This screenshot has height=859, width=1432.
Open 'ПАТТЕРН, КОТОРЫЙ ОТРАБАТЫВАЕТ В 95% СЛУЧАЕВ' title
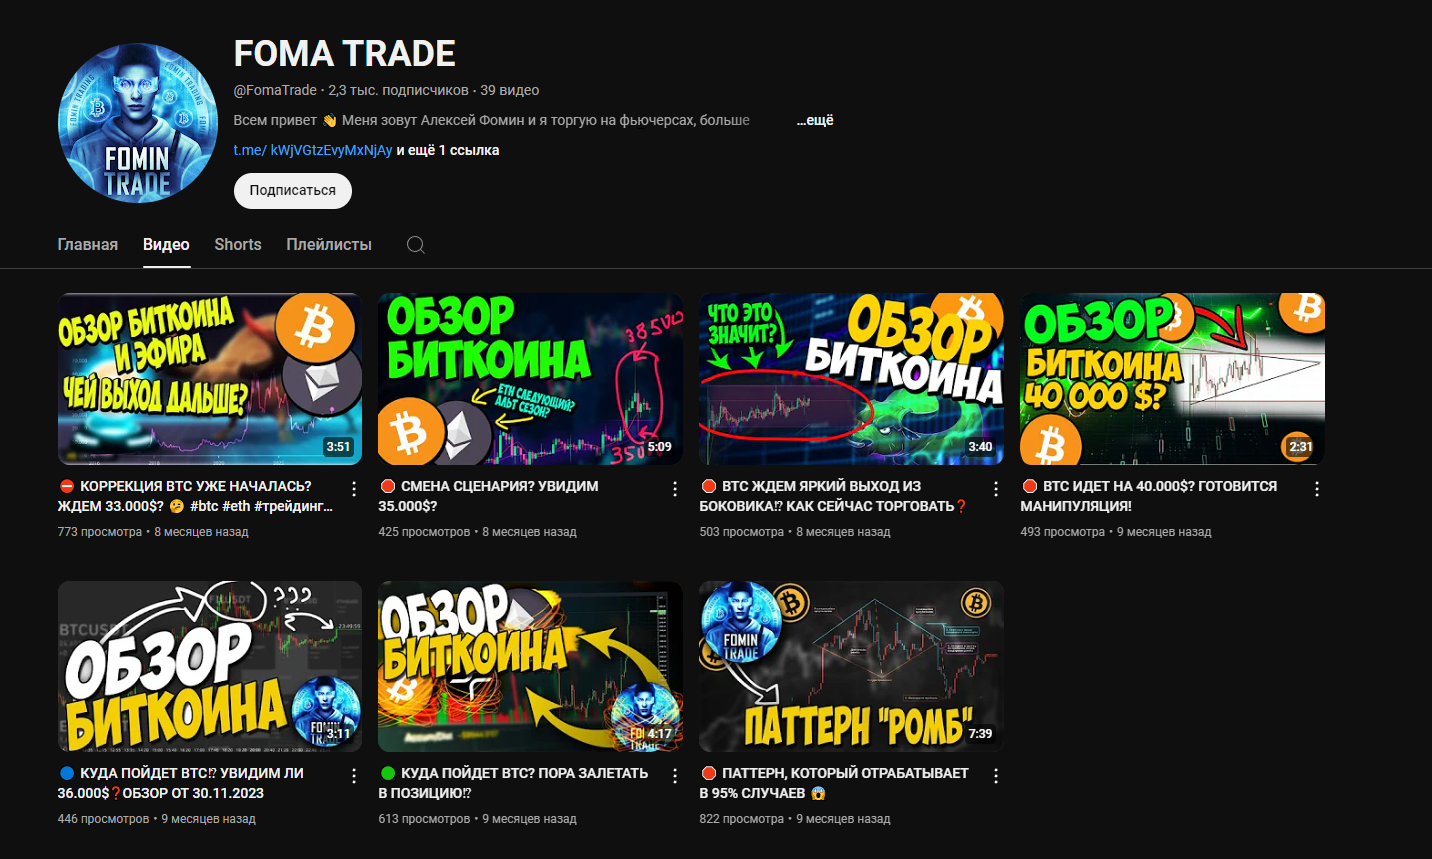click(x=834, y=783)
